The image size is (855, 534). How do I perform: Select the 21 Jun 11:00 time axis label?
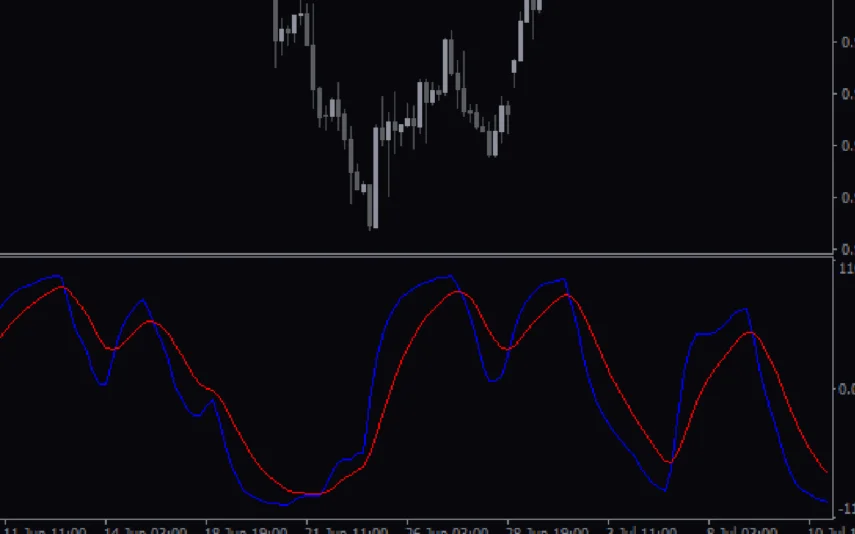[x=346, y=528]
